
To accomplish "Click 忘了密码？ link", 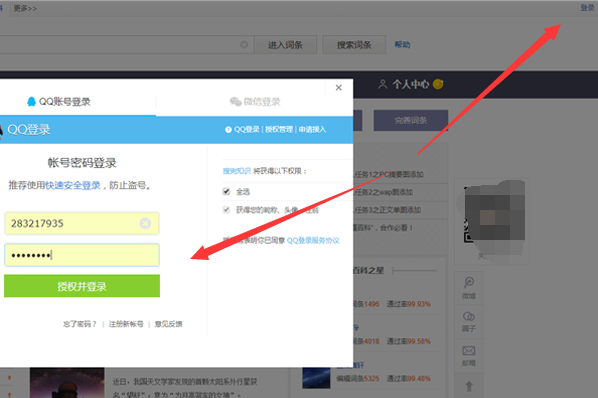I will 80,324.
